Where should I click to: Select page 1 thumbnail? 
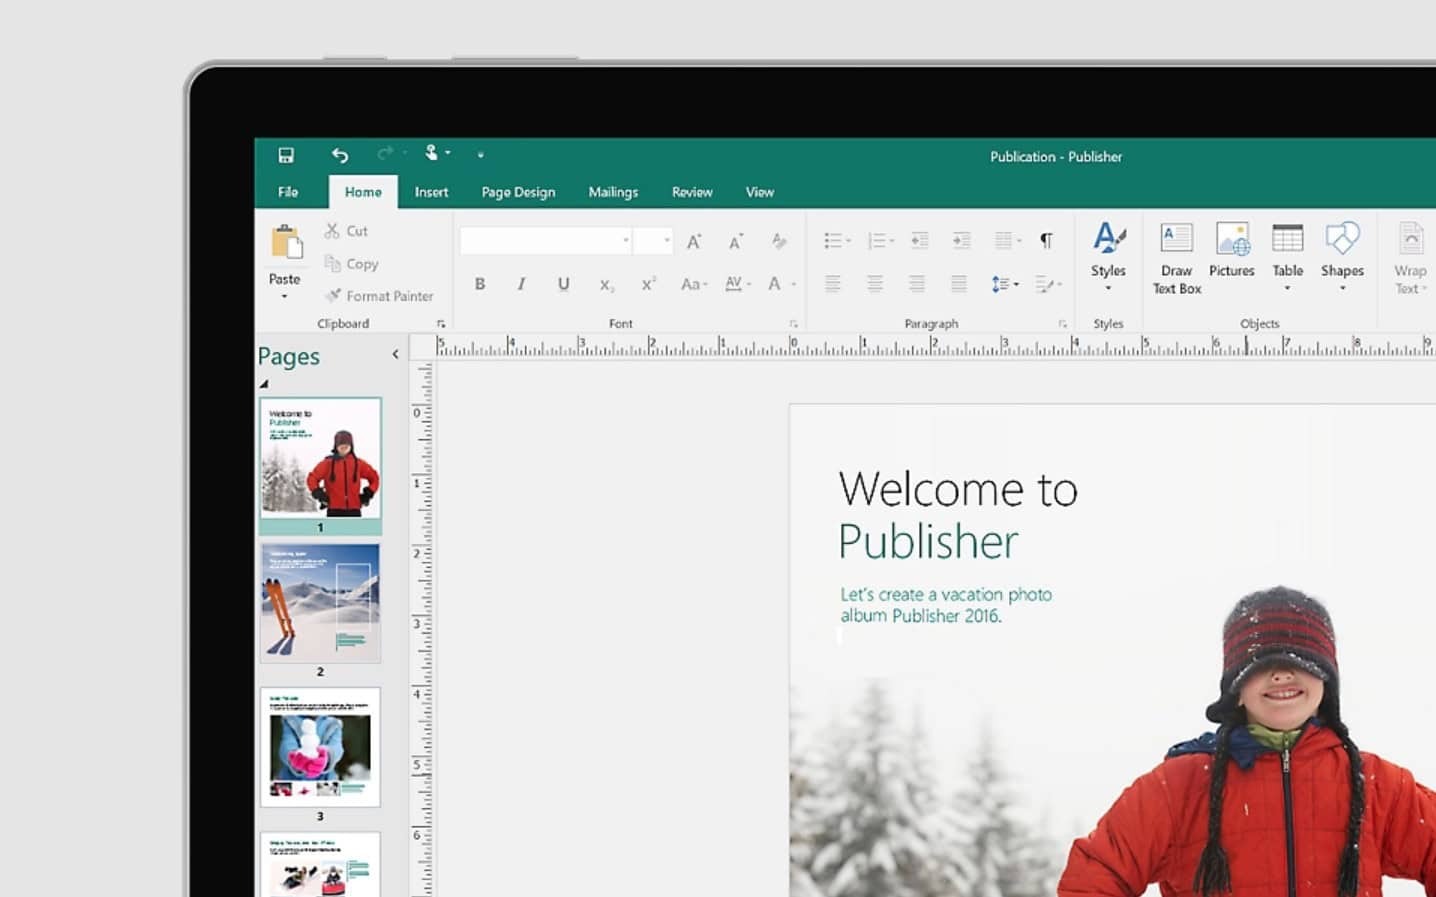pos(320,458)
